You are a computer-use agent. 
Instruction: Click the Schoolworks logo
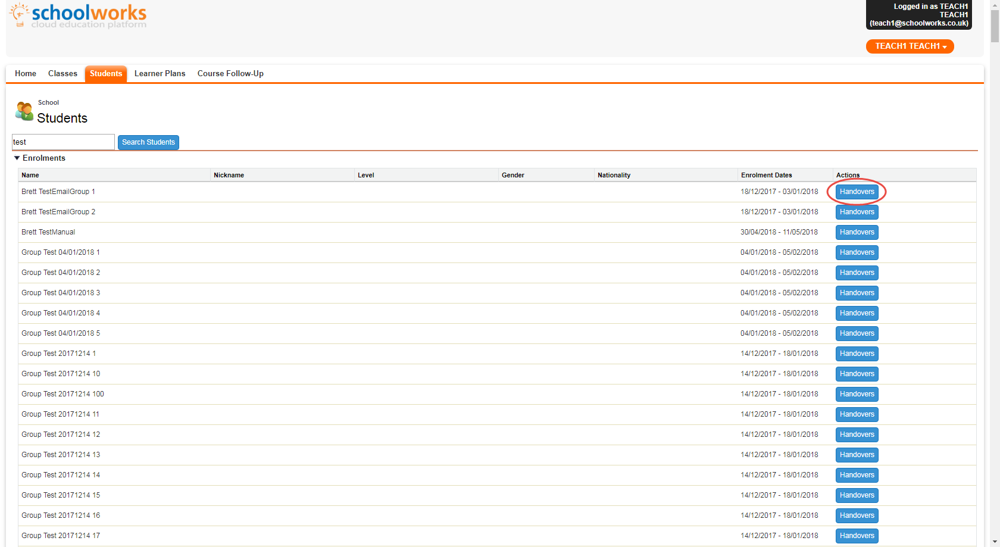(x=78, y=16)
